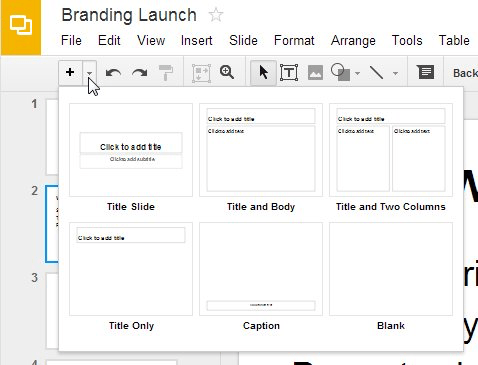
Task: Click the 'Title and Body' label text
Action: coord(261,207)
